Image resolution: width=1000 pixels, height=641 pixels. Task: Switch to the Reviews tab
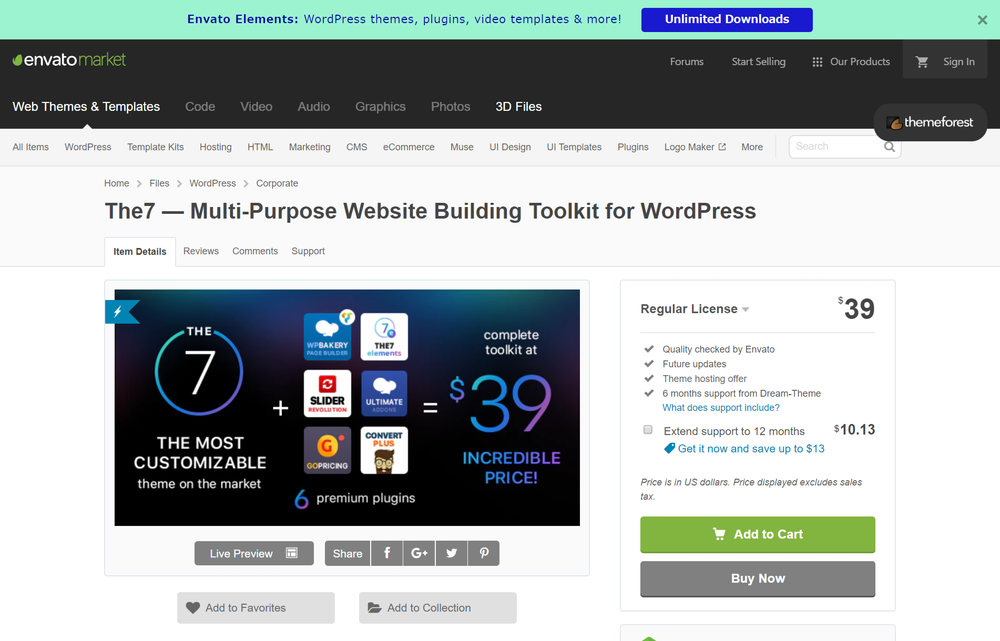[x=201, y=251]
